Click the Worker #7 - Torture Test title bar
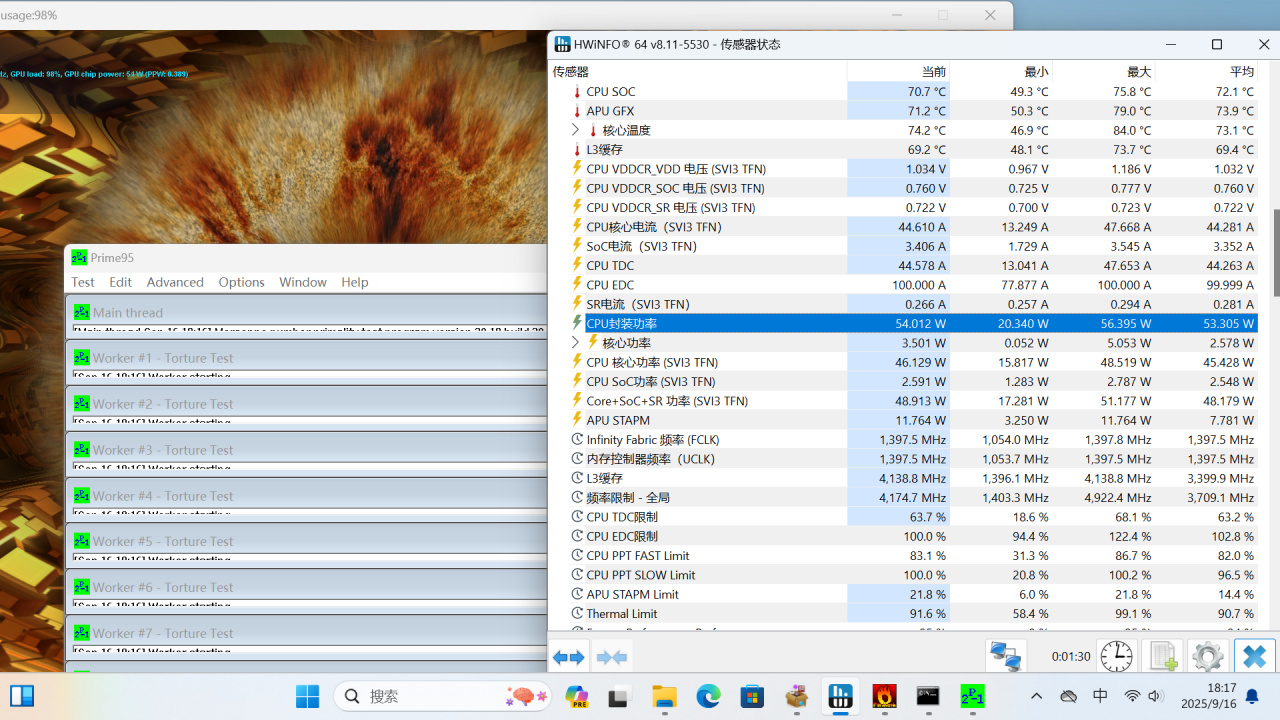The height and width of the screenshot is (720, 1280). (x=308, y=633)
